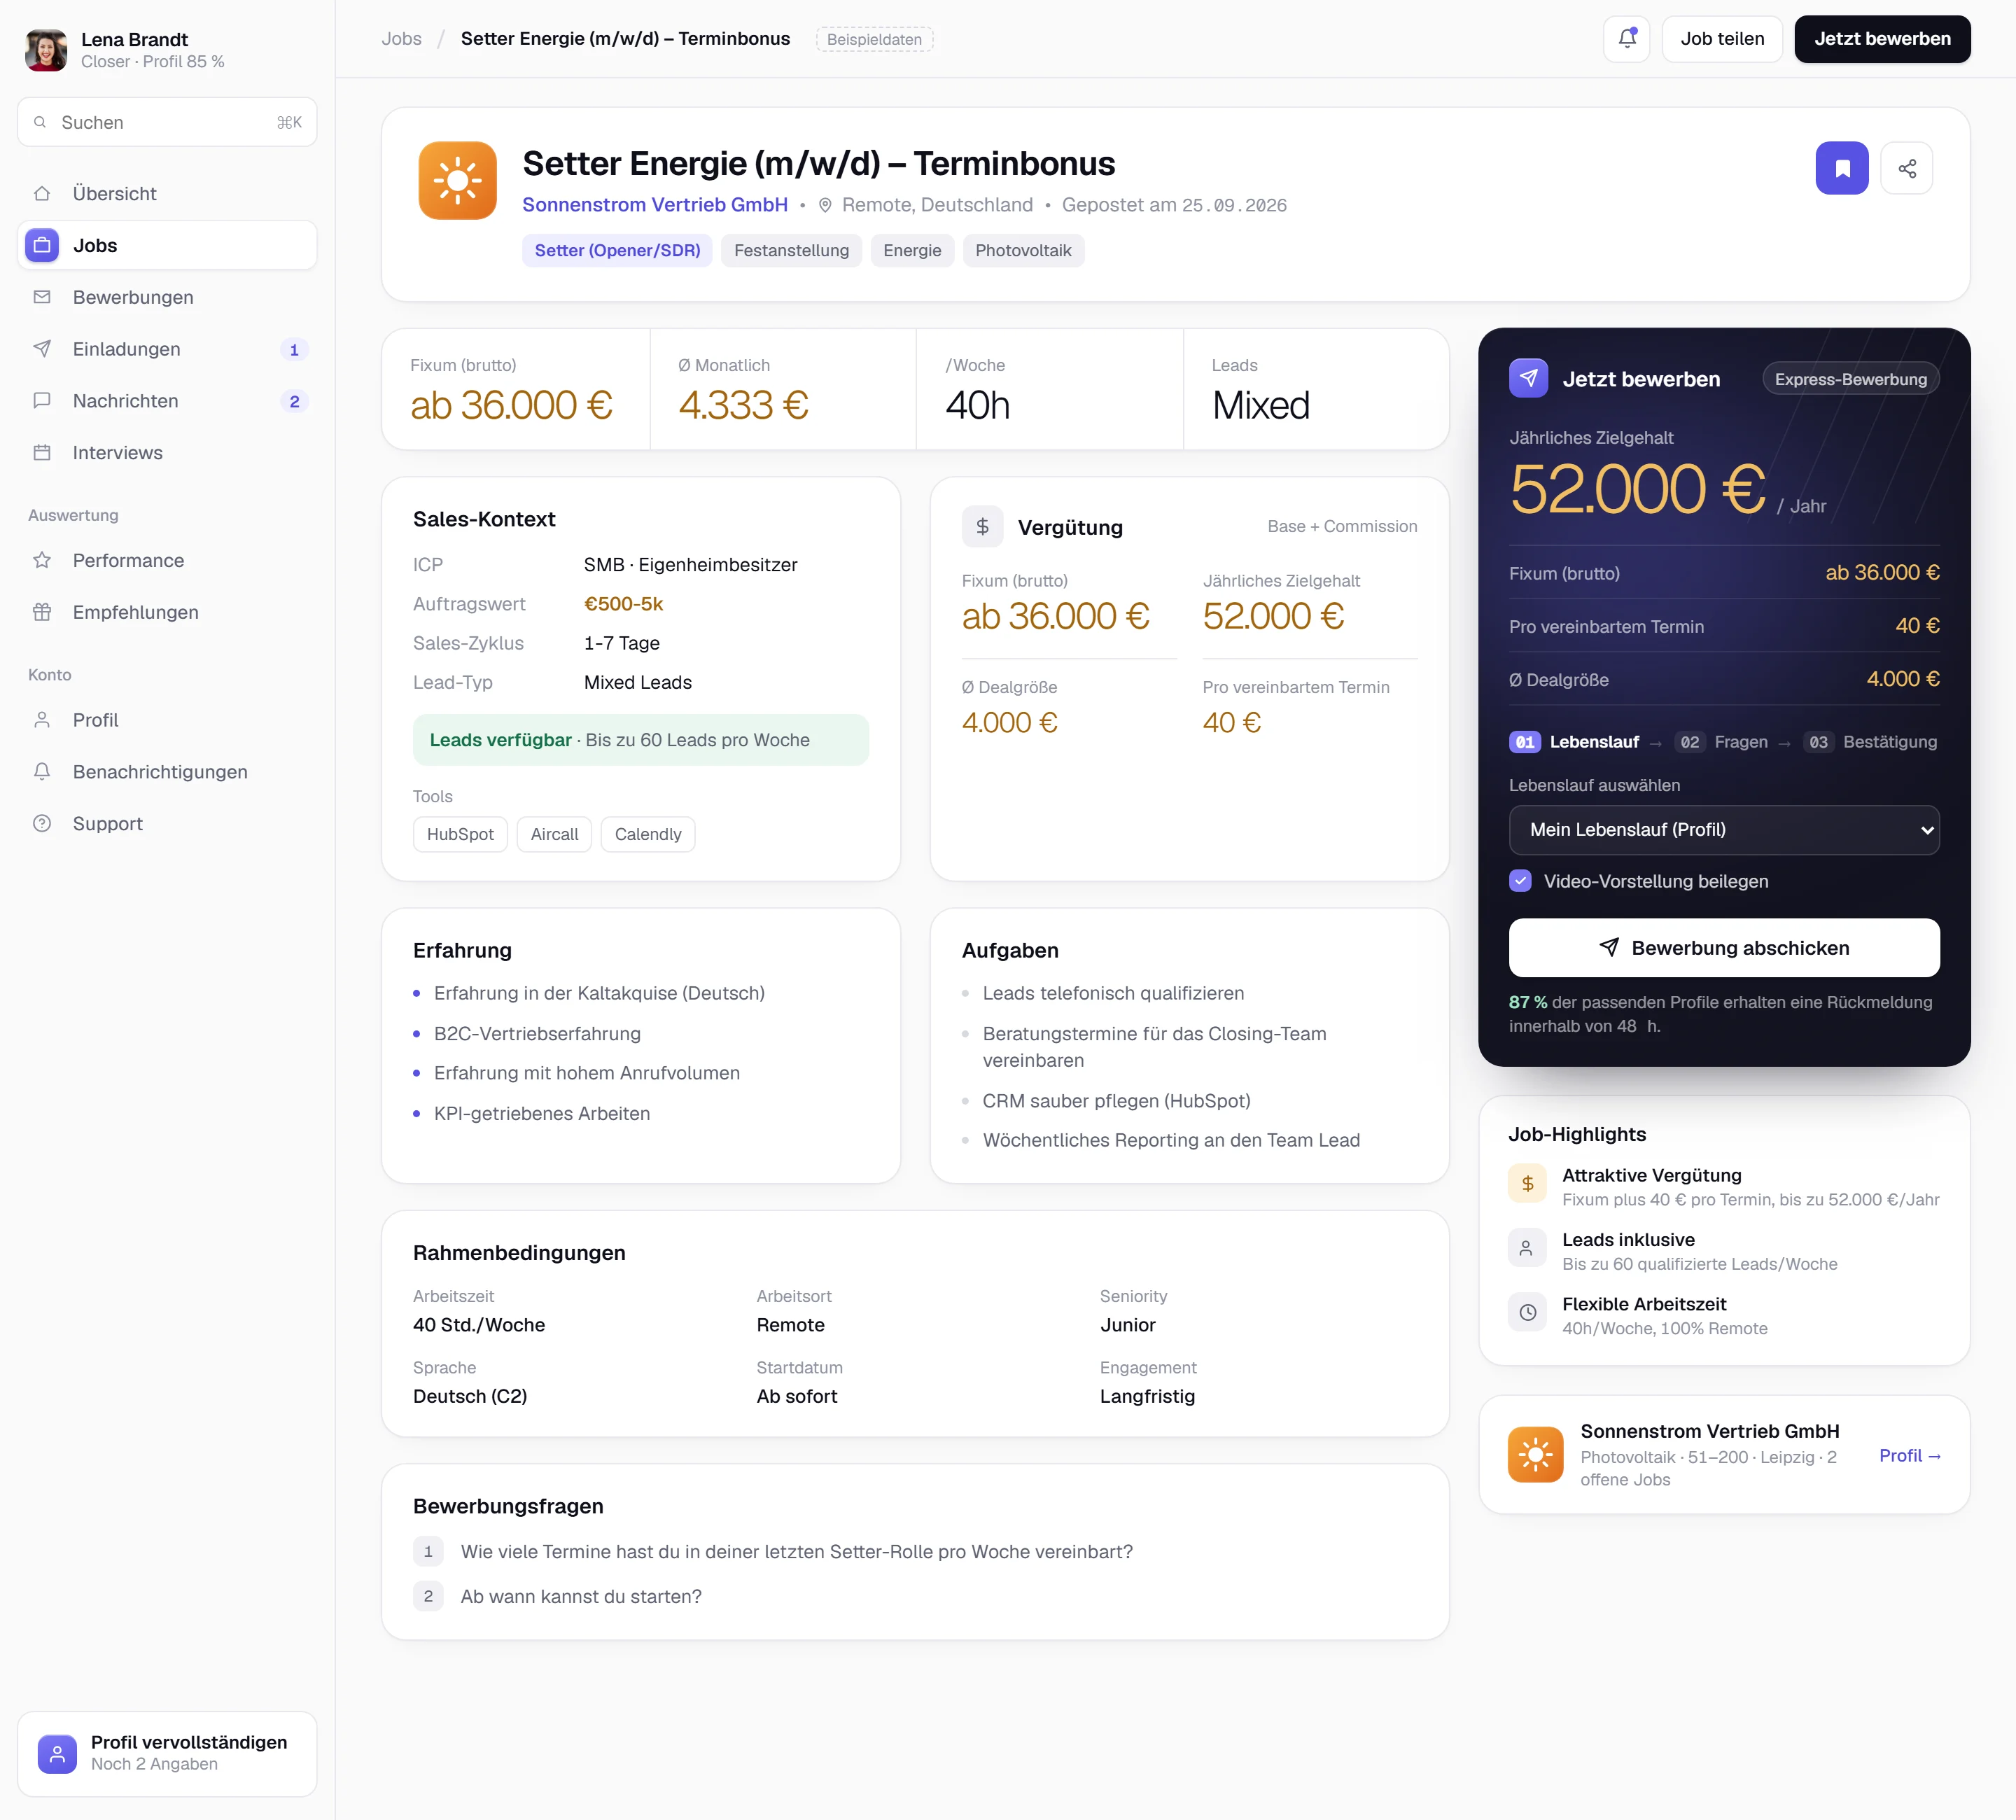Click the Empfehlungen gift icon
Viewport: 2016px width, 1820px height.
tap(42, 613)
